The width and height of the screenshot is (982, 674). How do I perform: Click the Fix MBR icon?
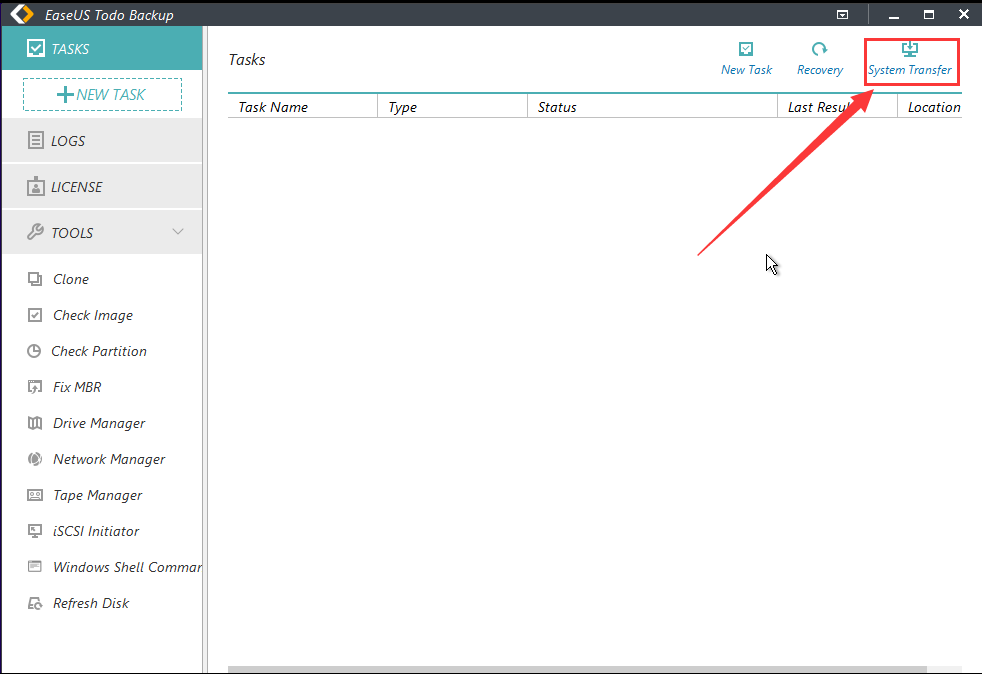35,387
